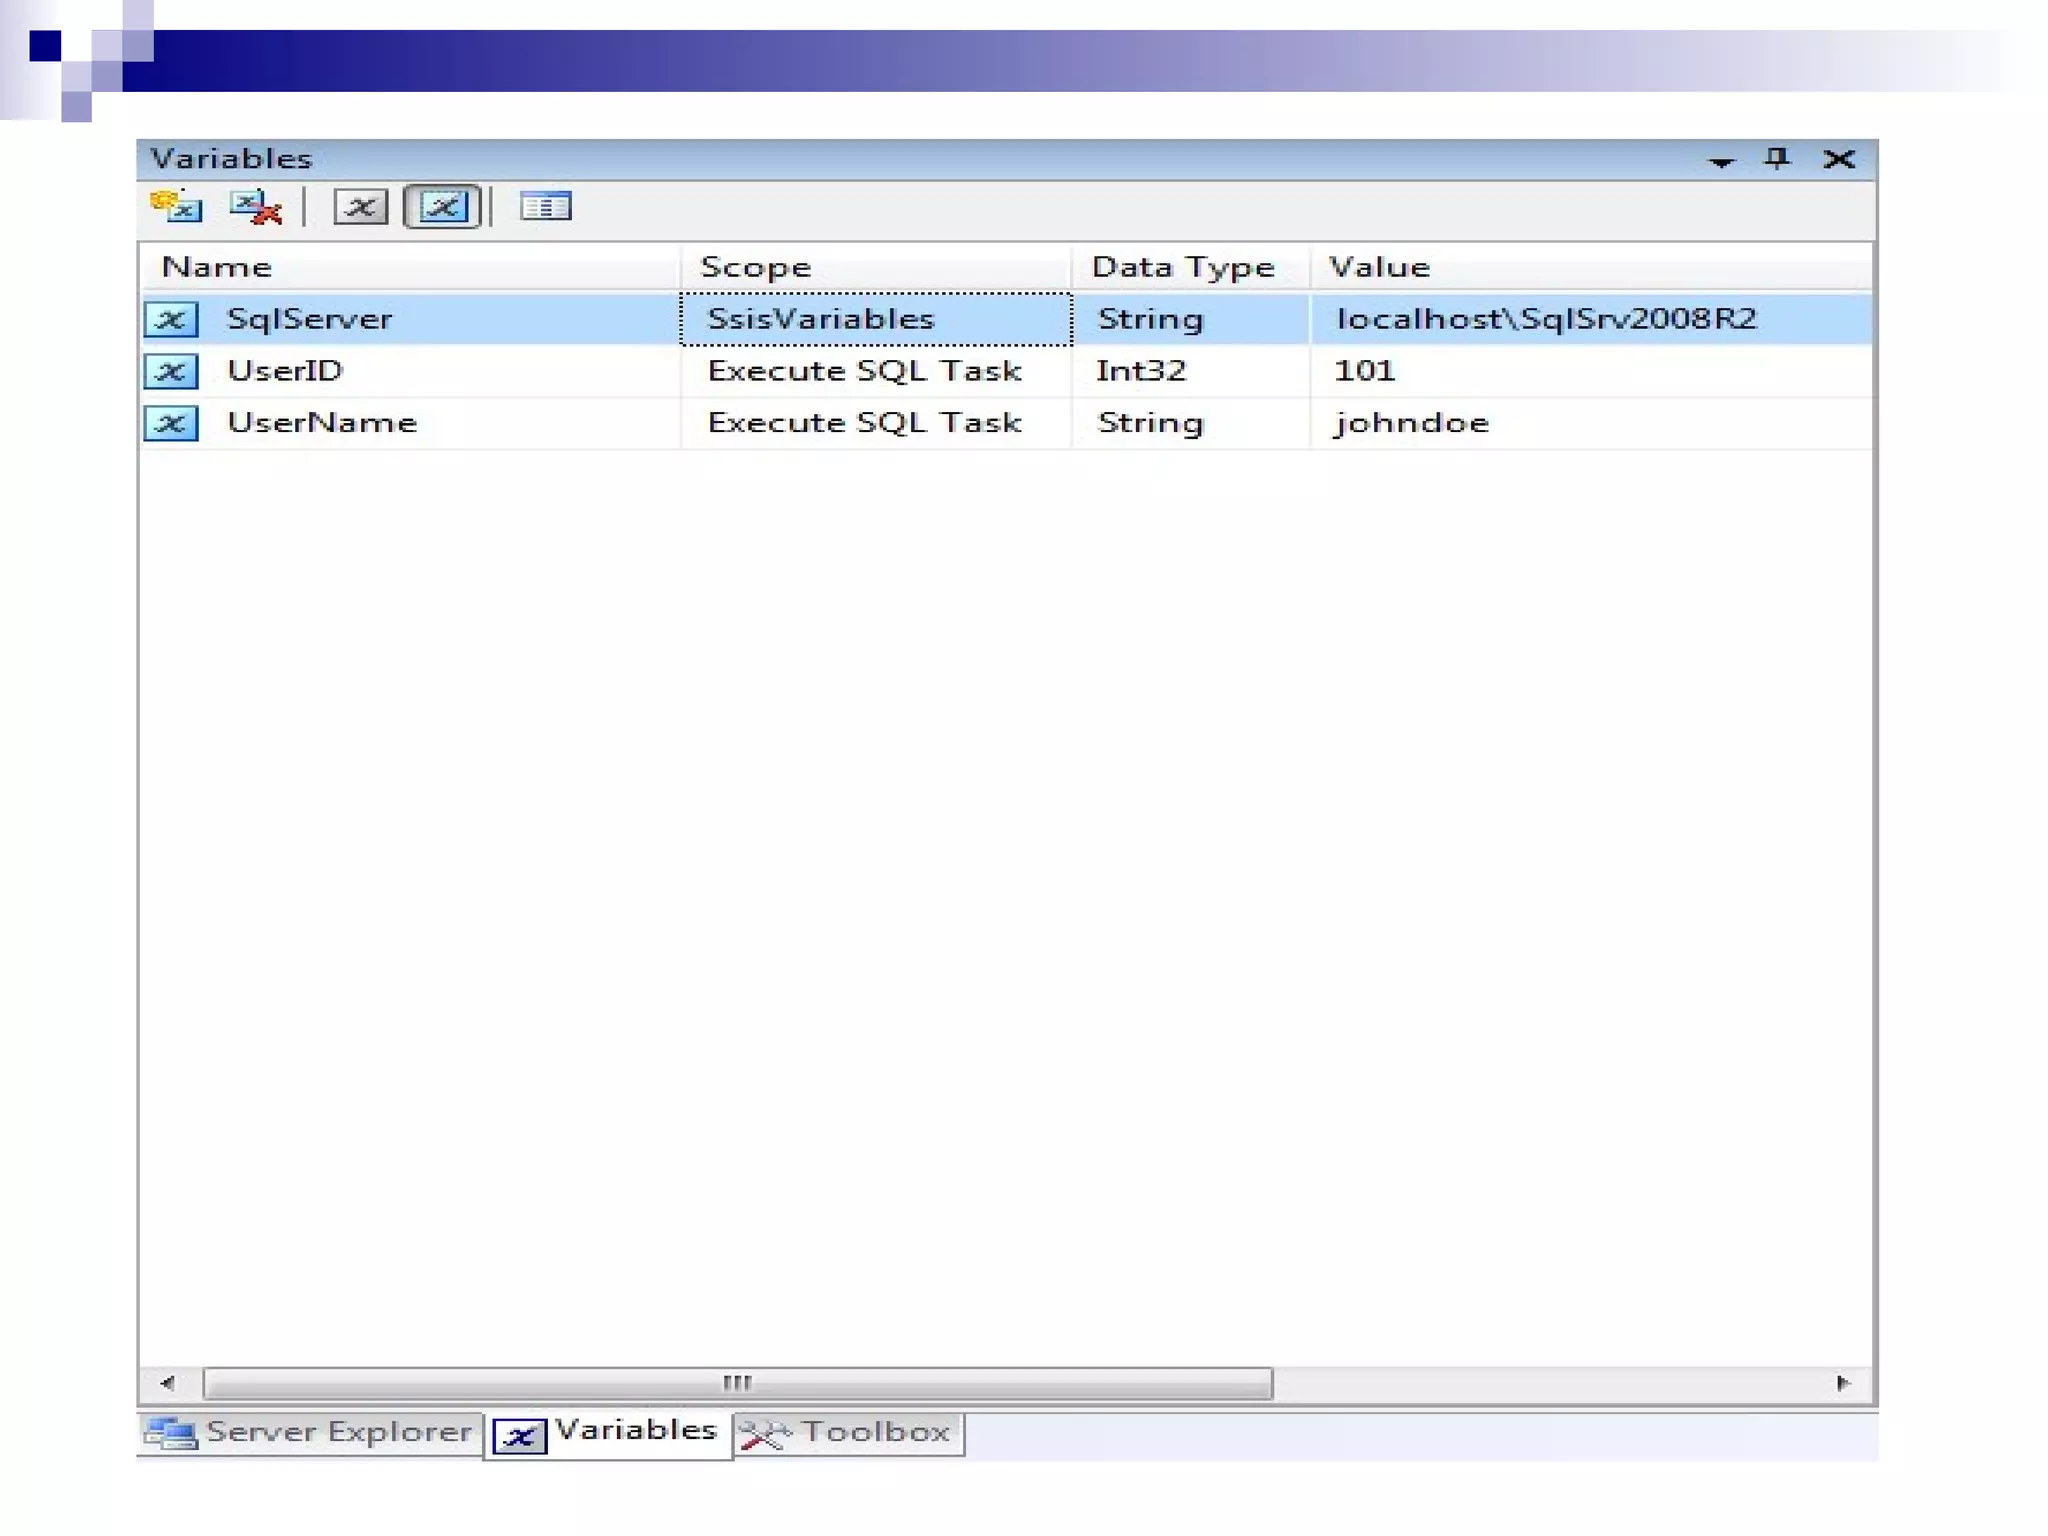Image resolution: width=2048 pixels, height=1536 pixels.
Task: Click the Variables tab at the bottom
Action: pos(608,1432)
